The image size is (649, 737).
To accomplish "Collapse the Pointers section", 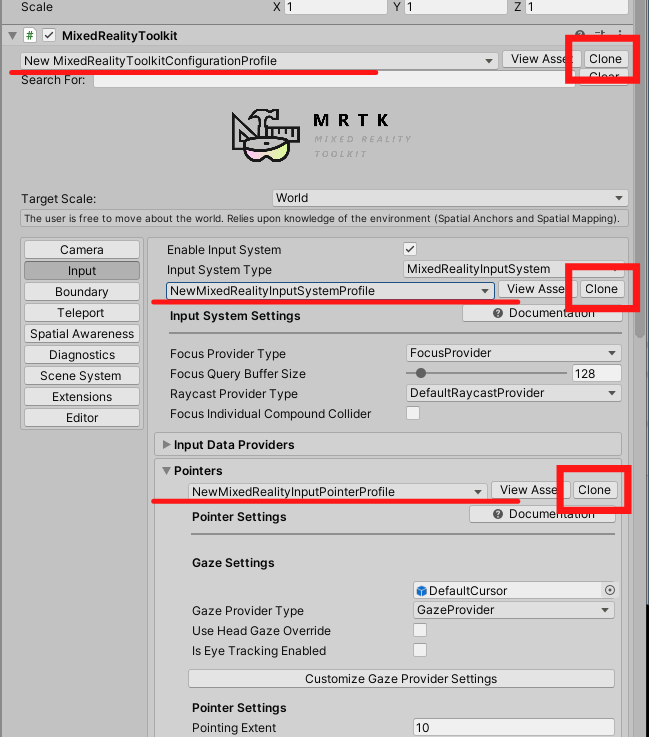I will click(166, 470).
